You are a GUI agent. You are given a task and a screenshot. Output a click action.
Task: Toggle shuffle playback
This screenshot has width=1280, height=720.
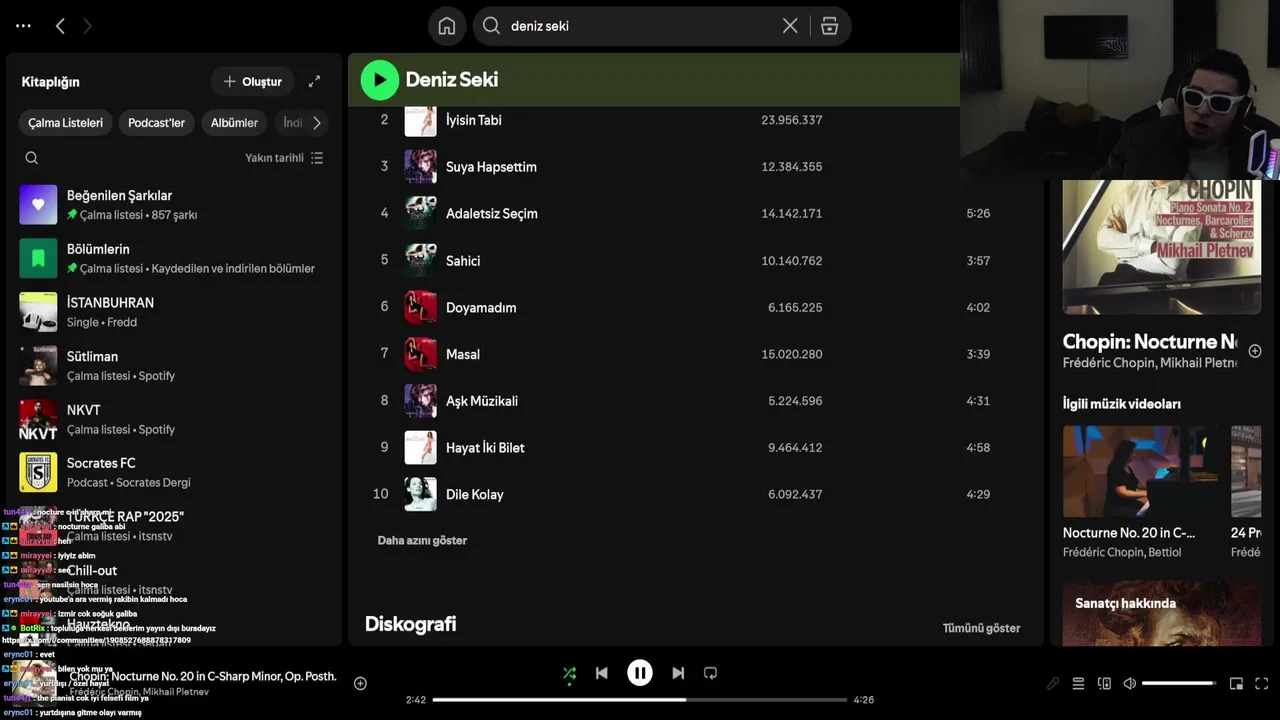(569, 674)
